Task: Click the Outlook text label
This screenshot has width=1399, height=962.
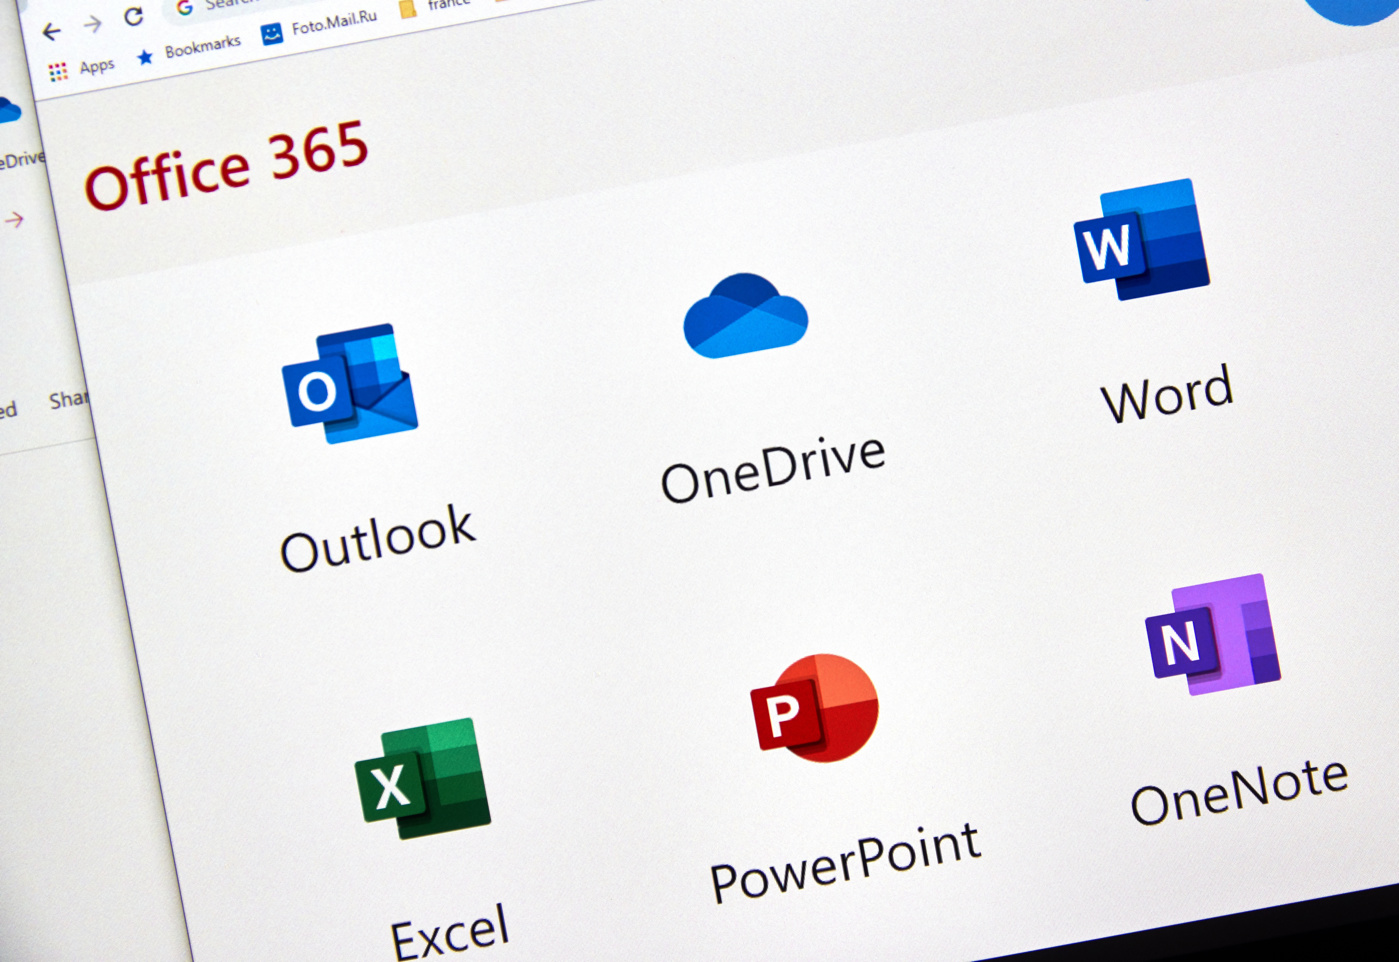Action: pos(377,538)
